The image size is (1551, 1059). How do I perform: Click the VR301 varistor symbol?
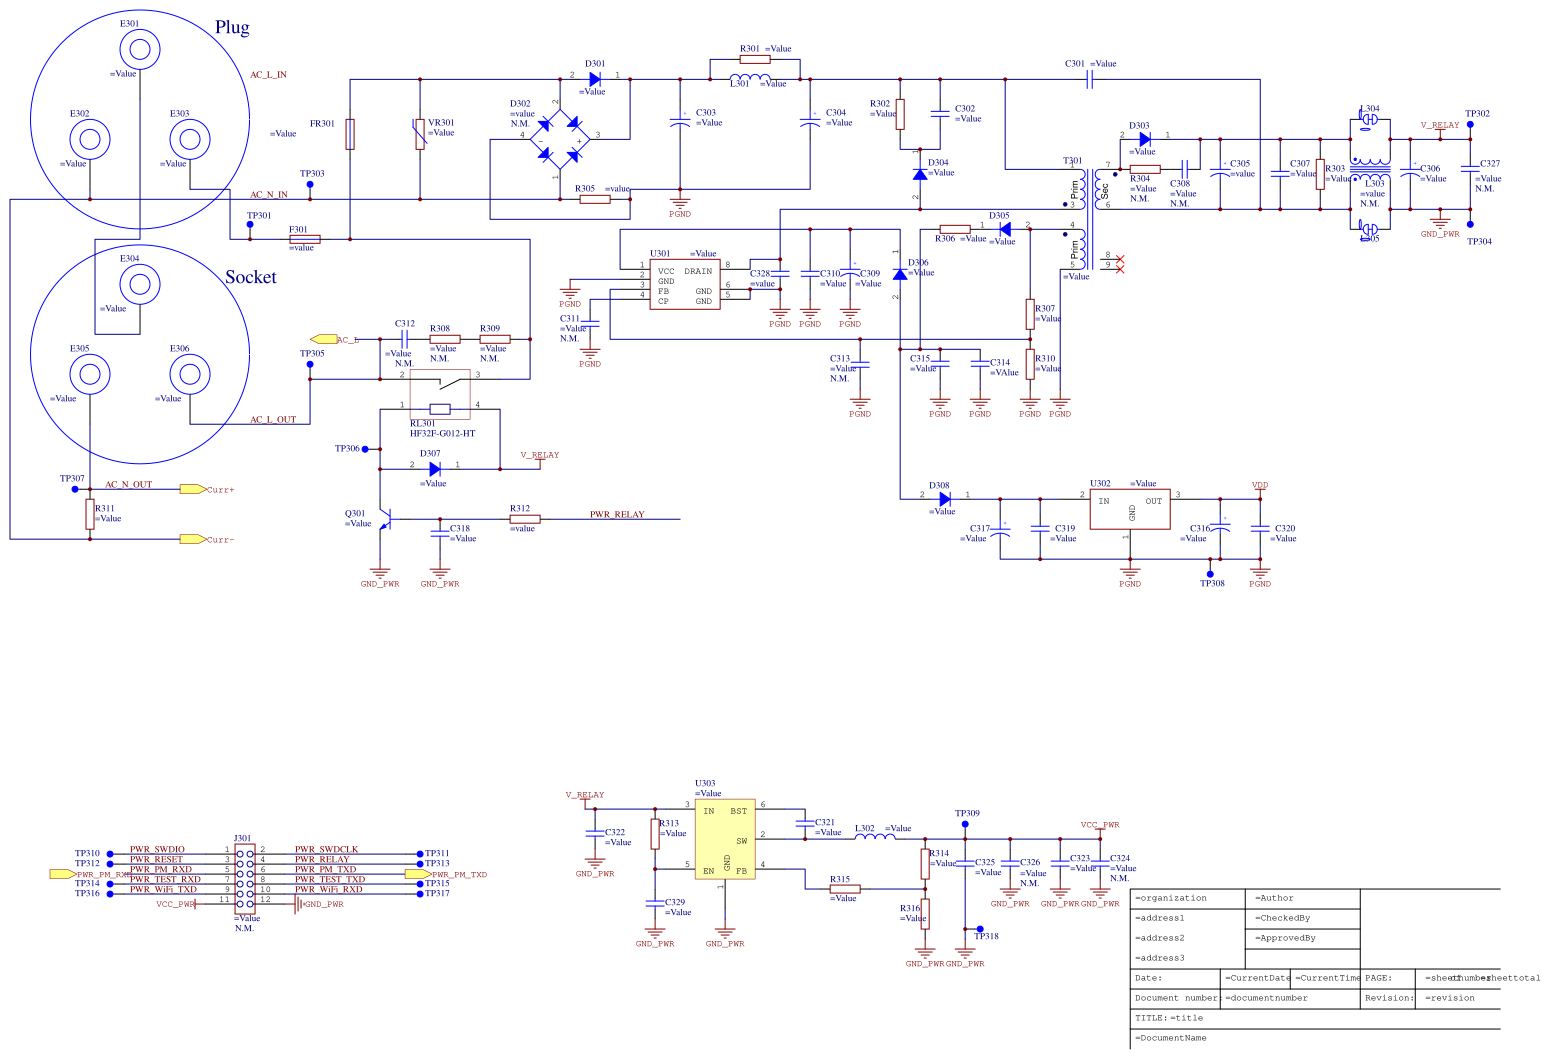[420, 134]
